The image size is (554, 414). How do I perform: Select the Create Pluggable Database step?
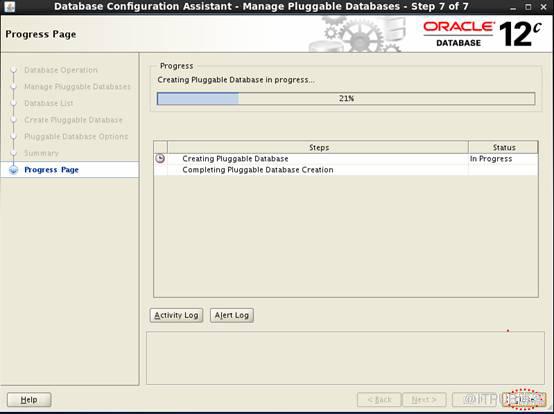click(73, 120)
